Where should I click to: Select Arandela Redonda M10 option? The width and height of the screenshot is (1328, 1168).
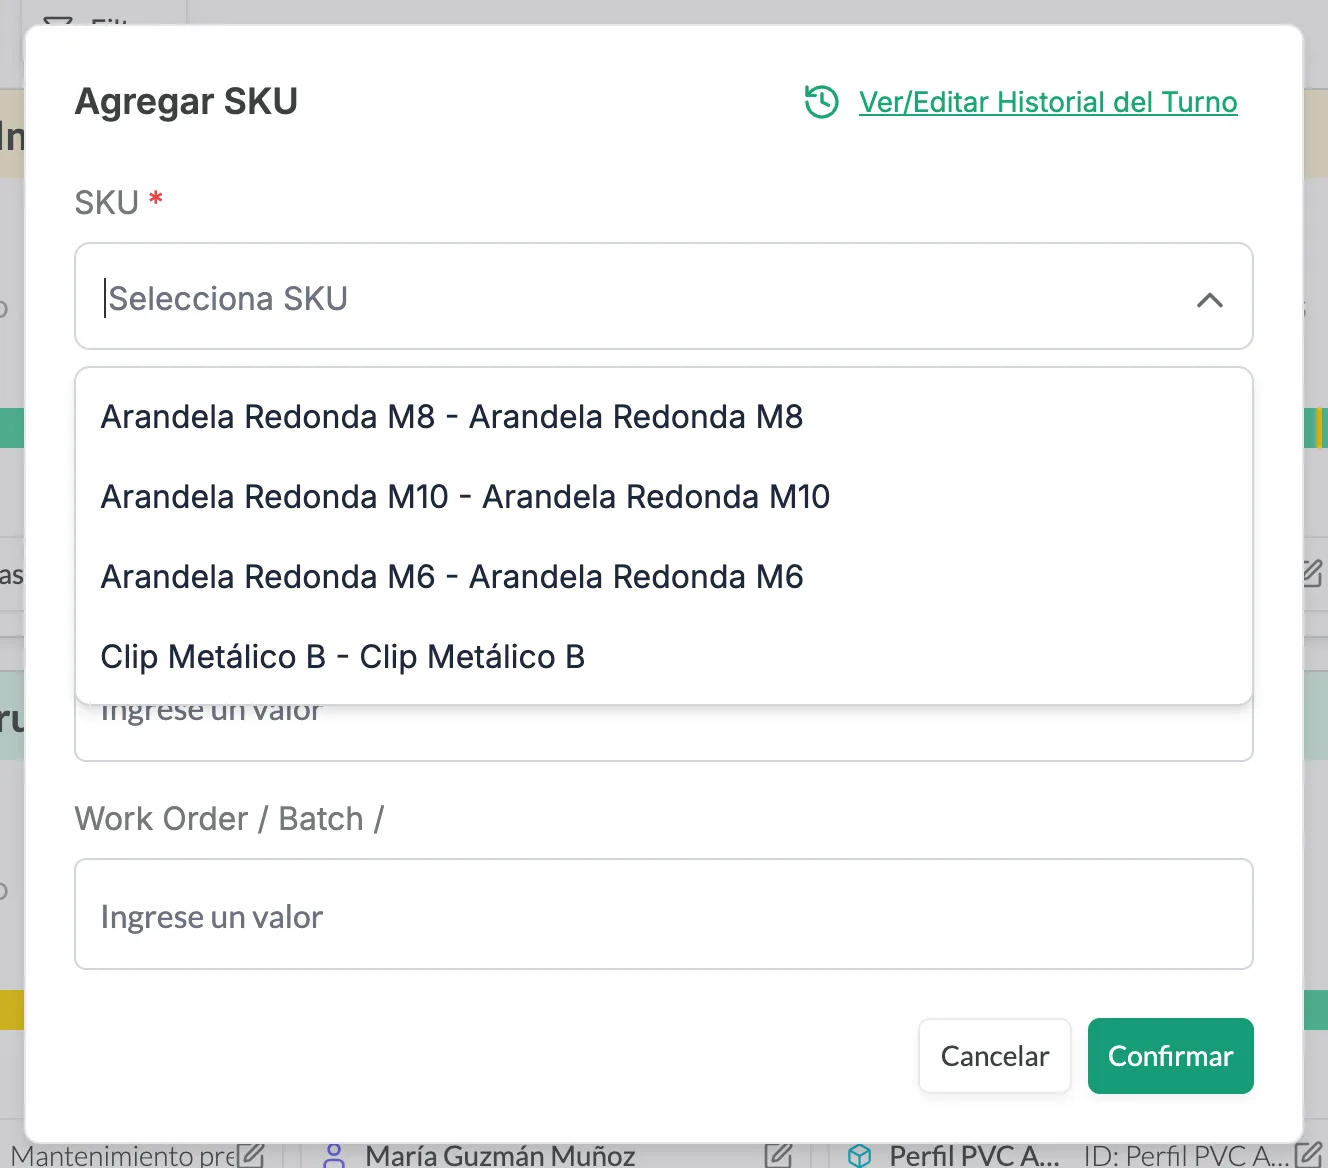coord(664,497)
